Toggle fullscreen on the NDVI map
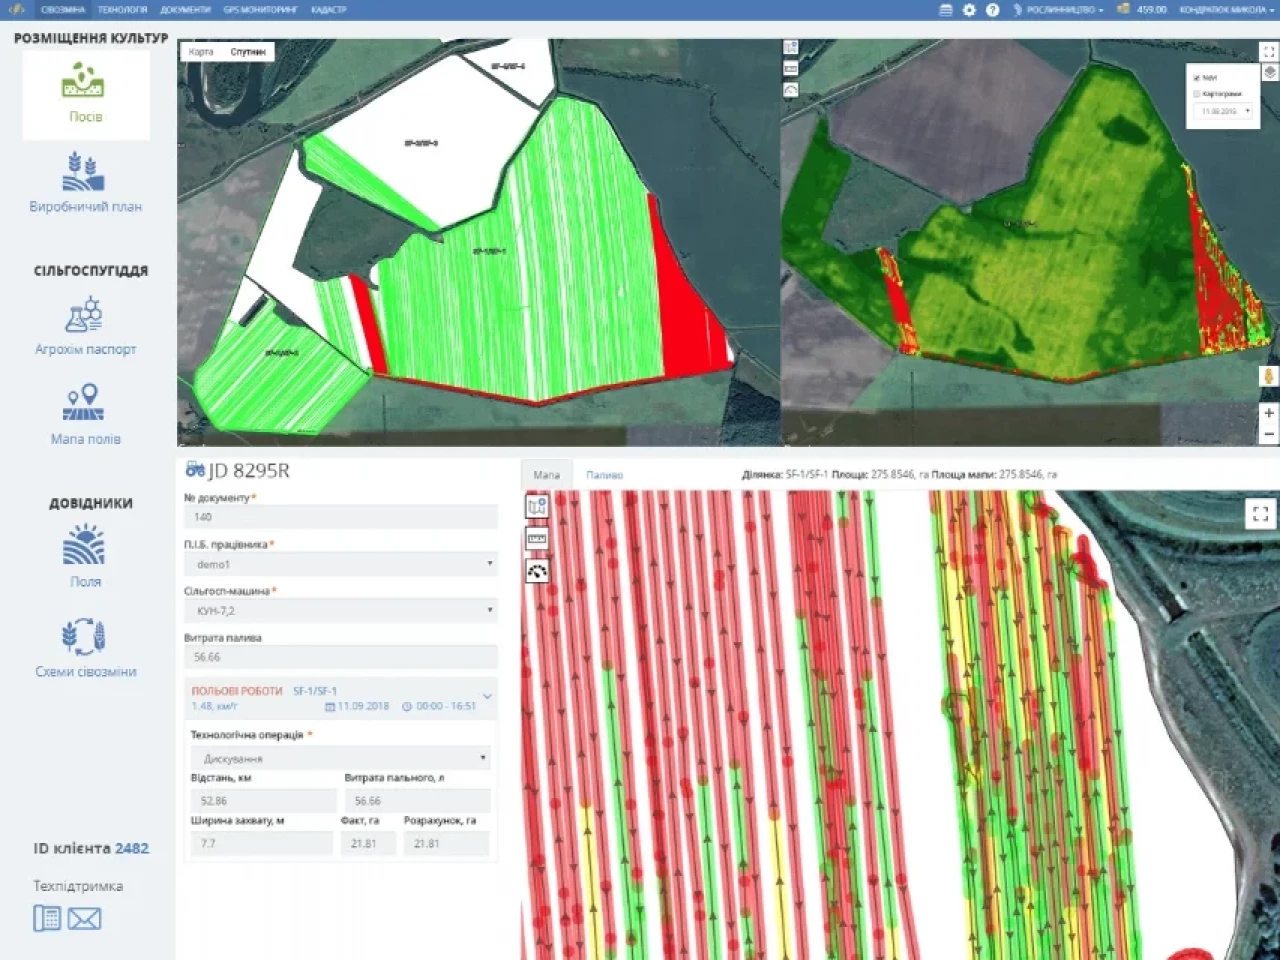1280x960 pixels. tap(1268, 51)
